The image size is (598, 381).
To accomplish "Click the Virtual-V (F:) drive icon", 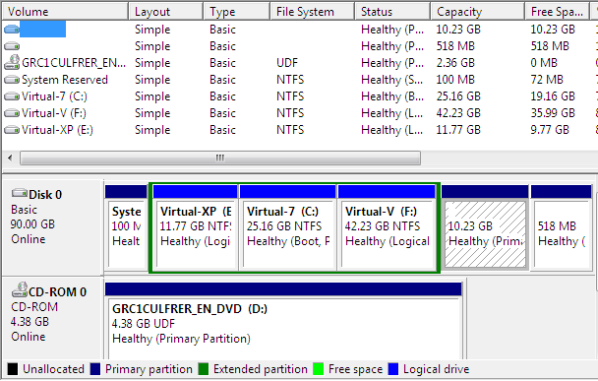I will click(12, 113).
